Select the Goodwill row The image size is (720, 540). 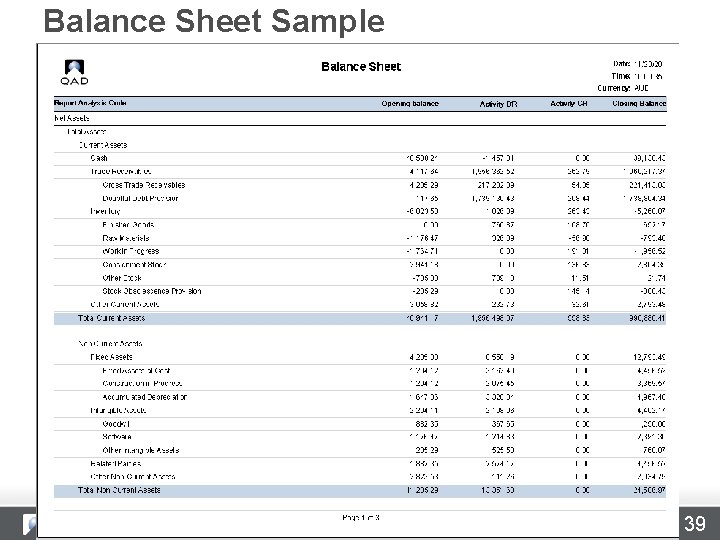360,424
